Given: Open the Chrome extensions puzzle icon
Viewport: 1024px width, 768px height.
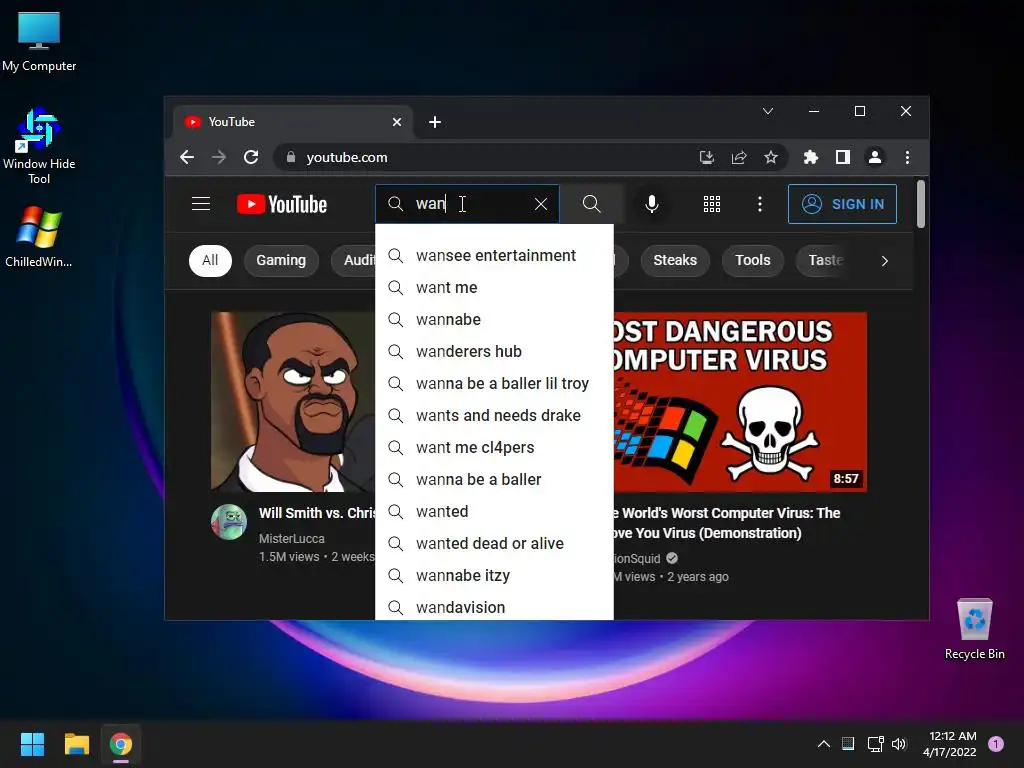Looking at the screenshot, I should (x=810, y=157).
